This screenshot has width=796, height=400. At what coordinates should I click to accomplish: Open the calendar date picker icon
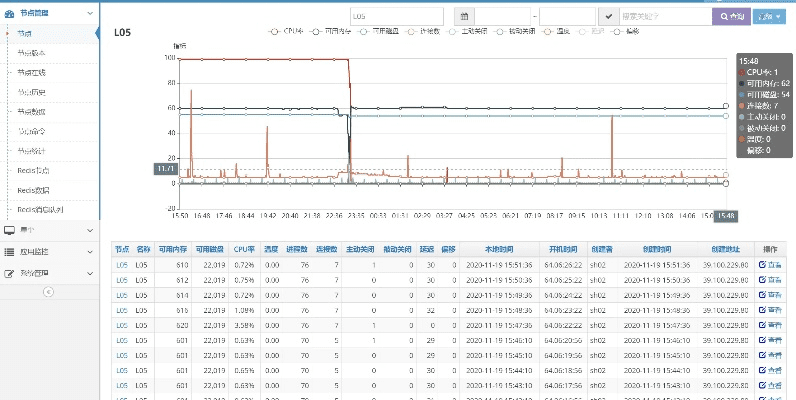(x=464, y=17)
